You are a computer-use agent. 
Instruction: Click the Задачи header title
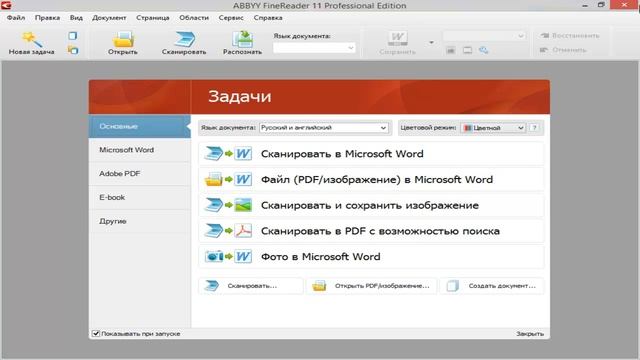click(240, 96)
